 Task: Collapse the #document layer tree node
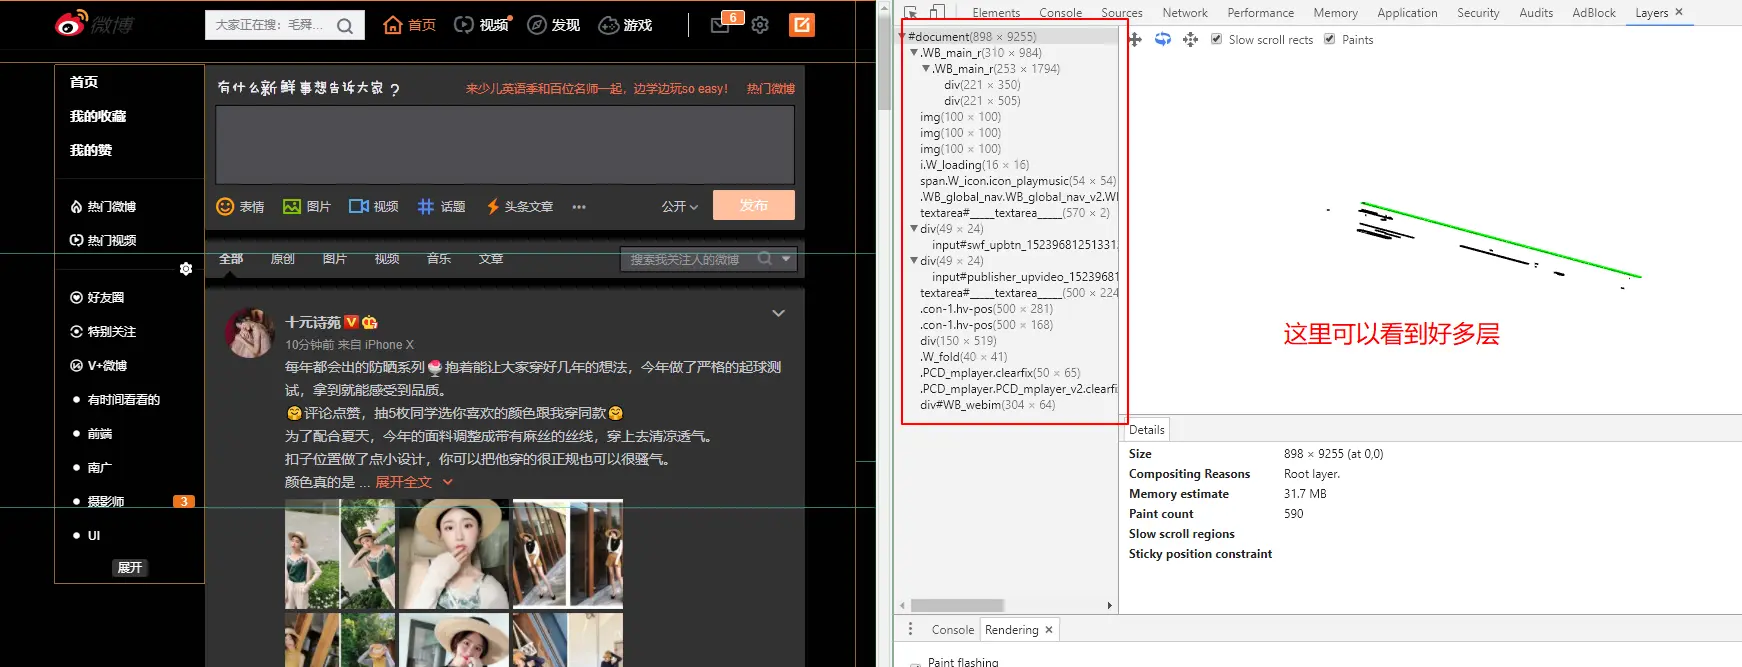pyautogui.click(x=901, y=36)
